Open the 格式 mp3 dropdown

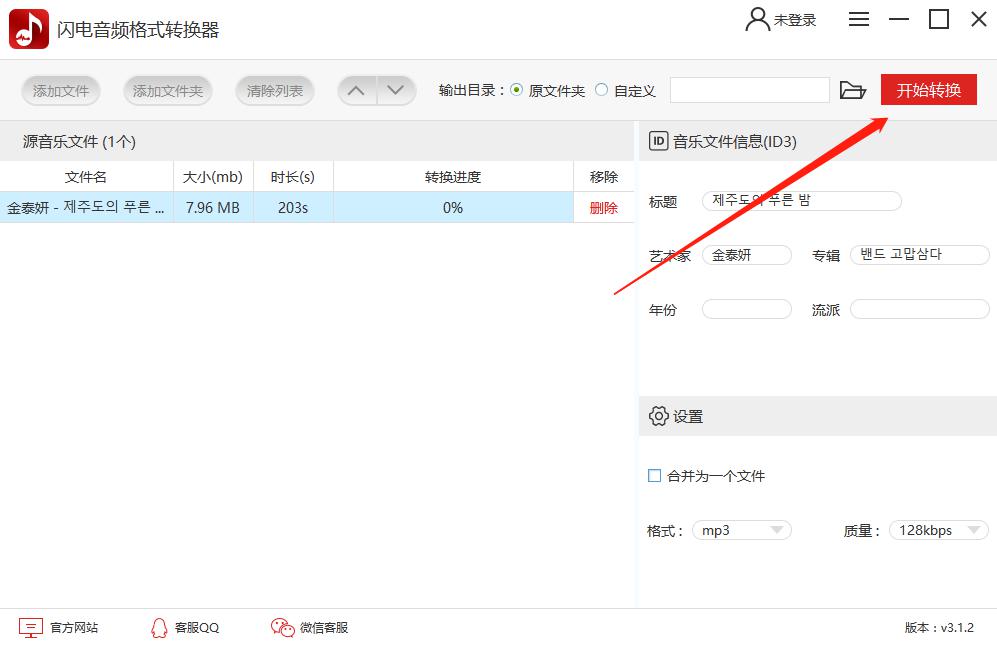(740, 529)
